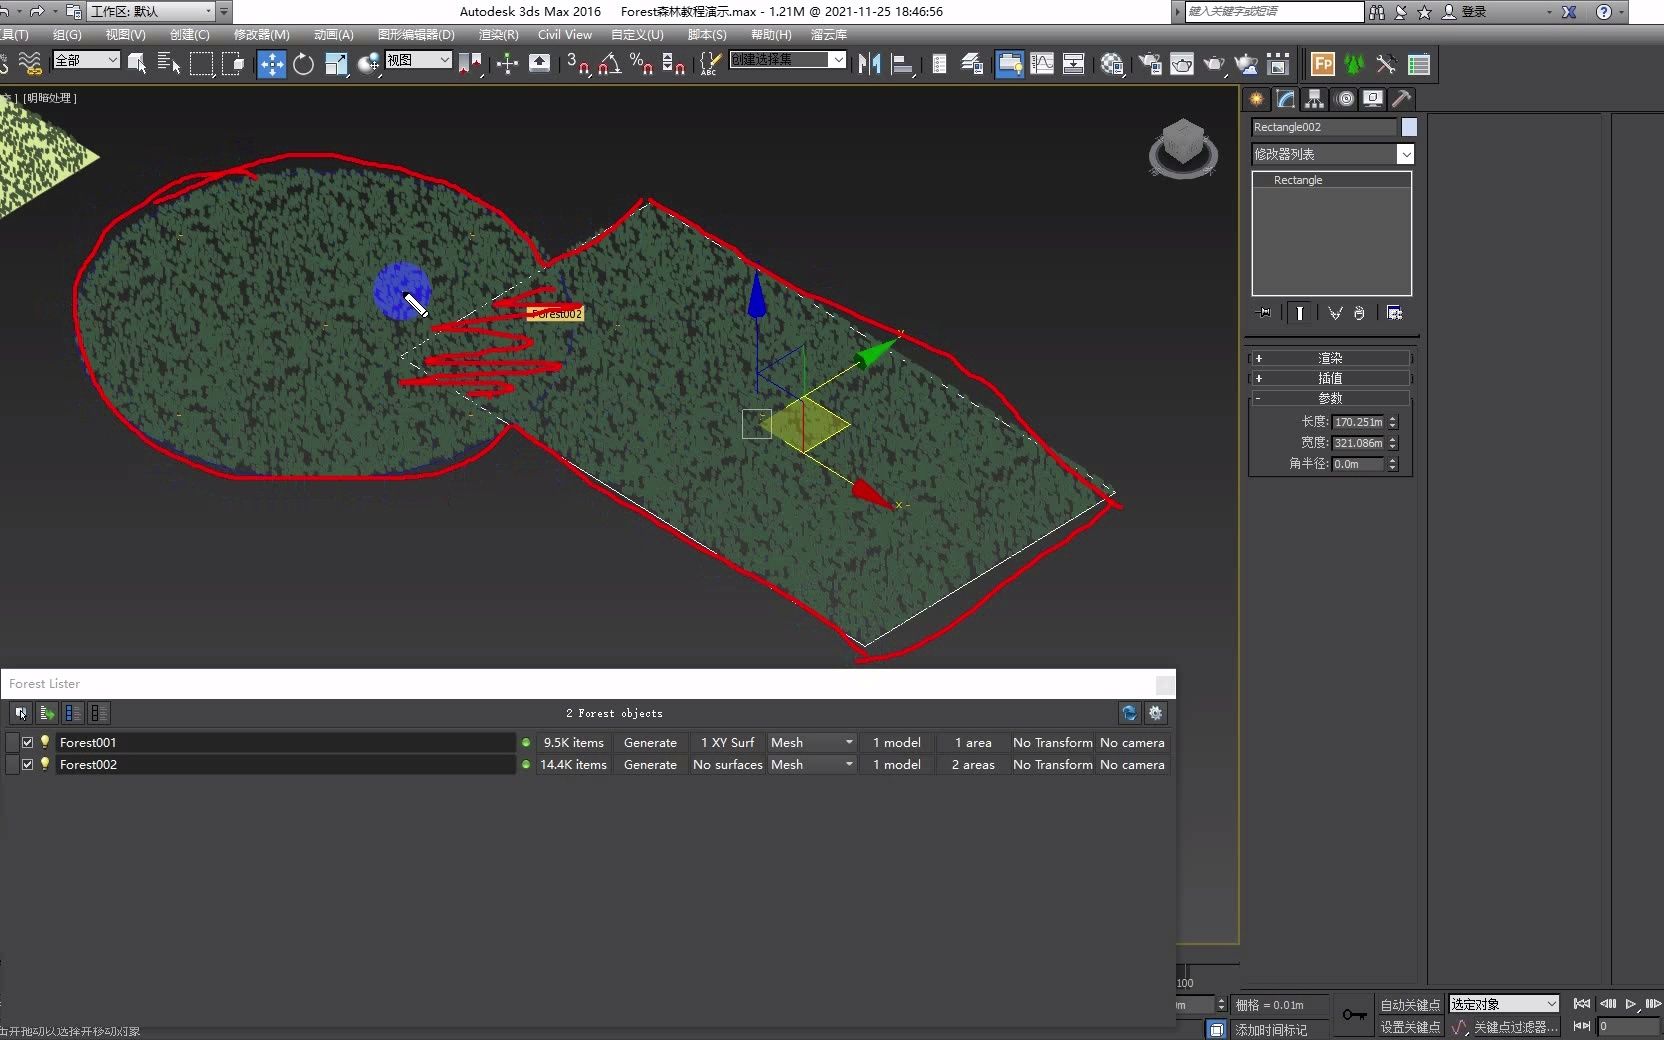1664x1040 pixels.
Task: Open Curve Editor from toolbar
Action: (x=1042, y=65)
